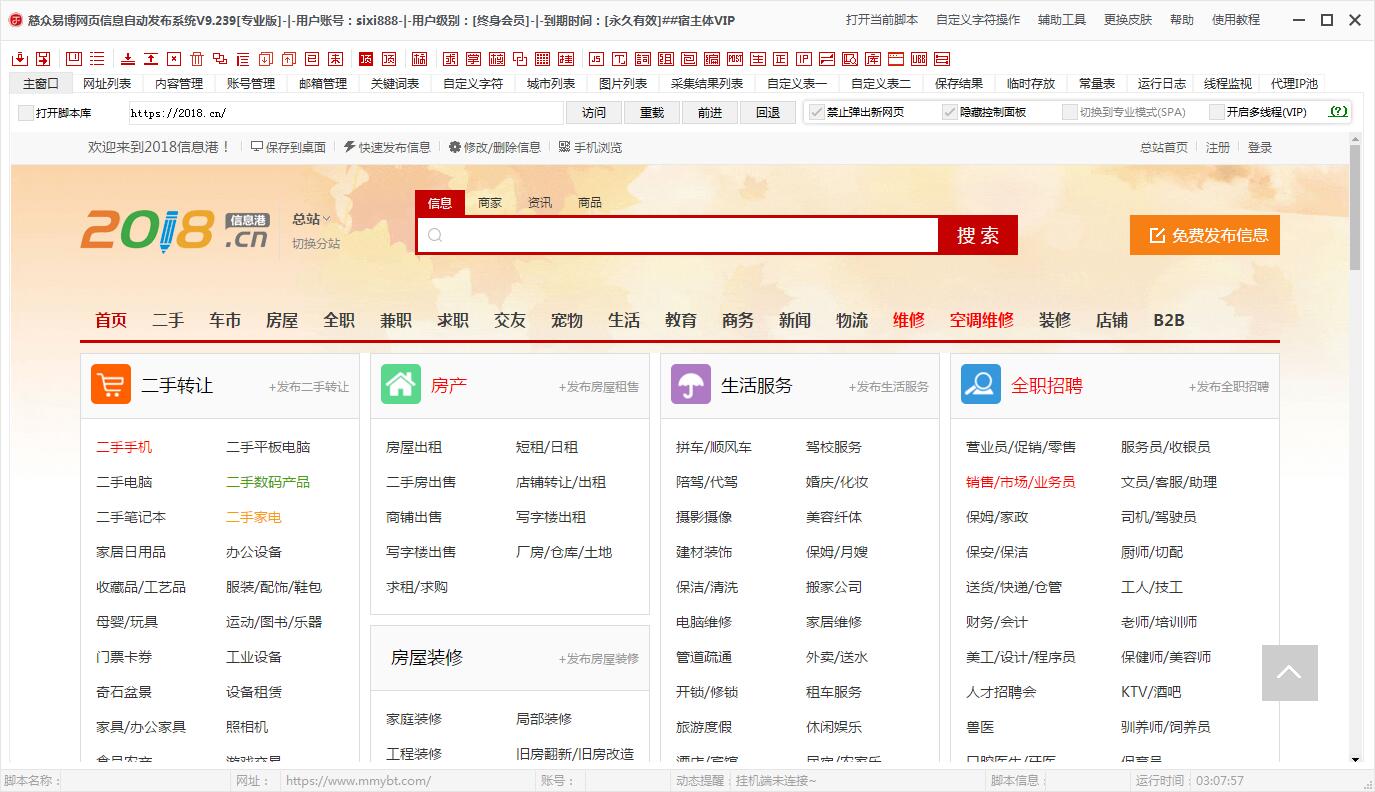Image resolution: width=1375 pixels, height=792 pixels.
Task: Click the X box delete icon
Action: coord(174,59)
